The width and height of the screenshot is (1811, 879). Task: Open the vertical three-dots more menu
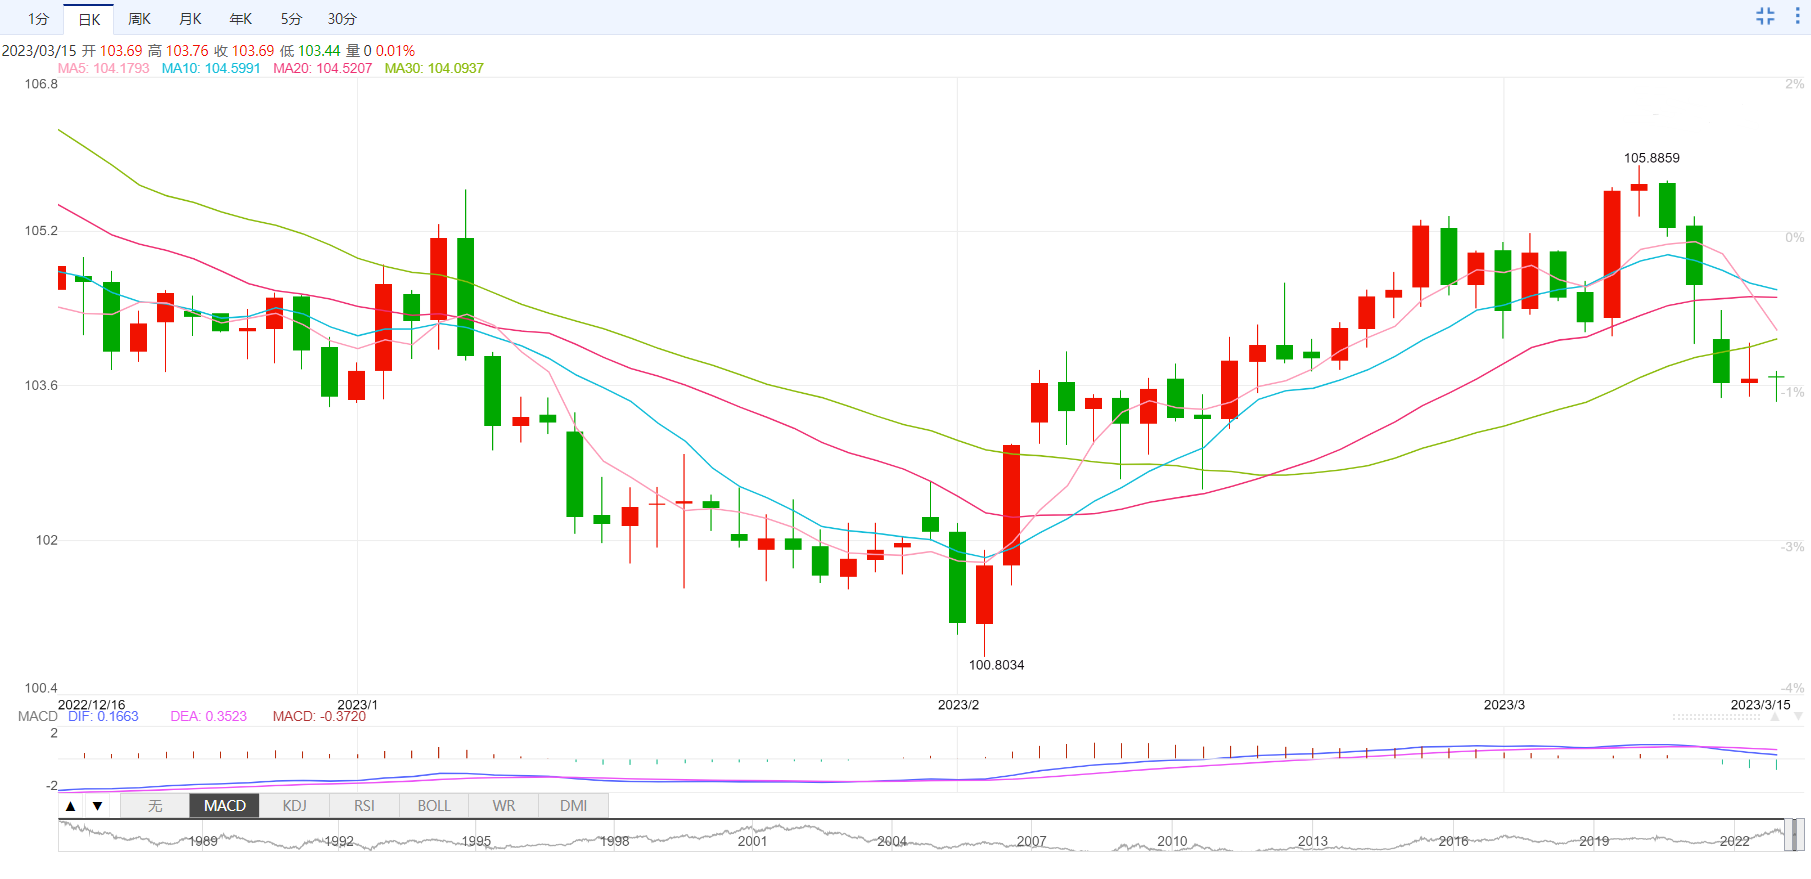click(x=1797, y=16)
